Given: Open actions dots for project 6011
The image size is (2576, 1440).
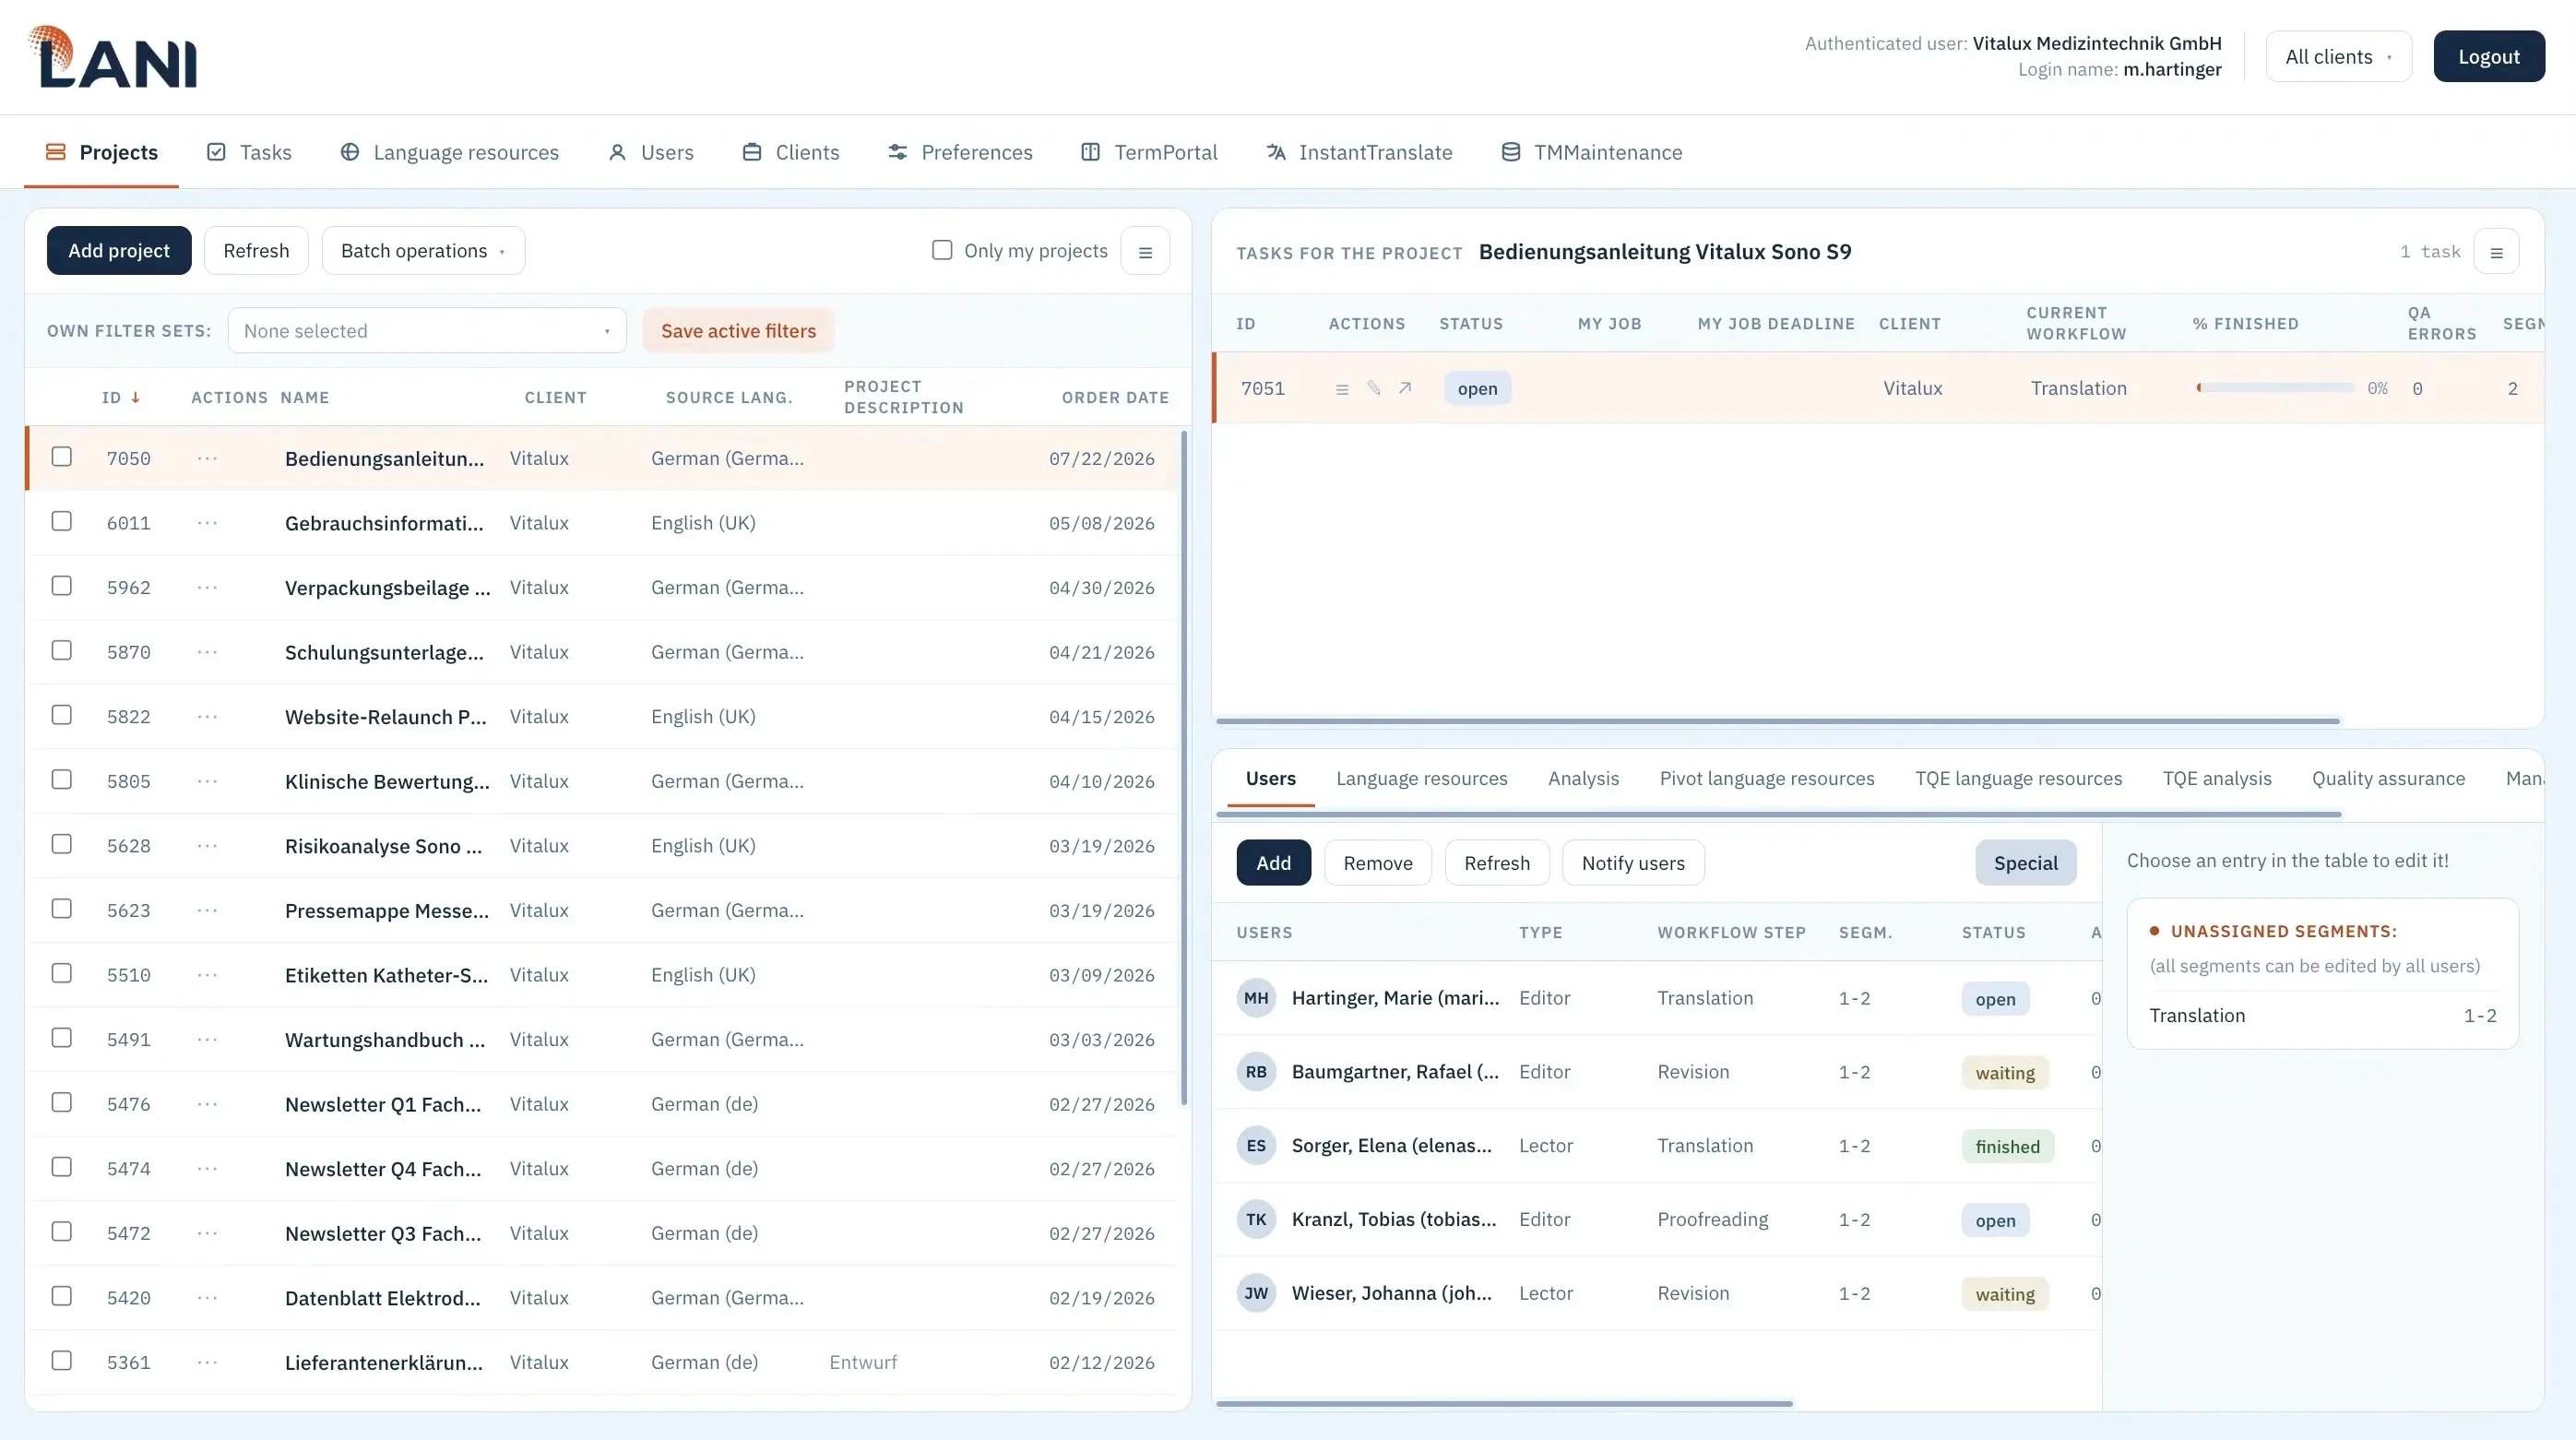Looking at the screenshot, I should coord(207,523).
